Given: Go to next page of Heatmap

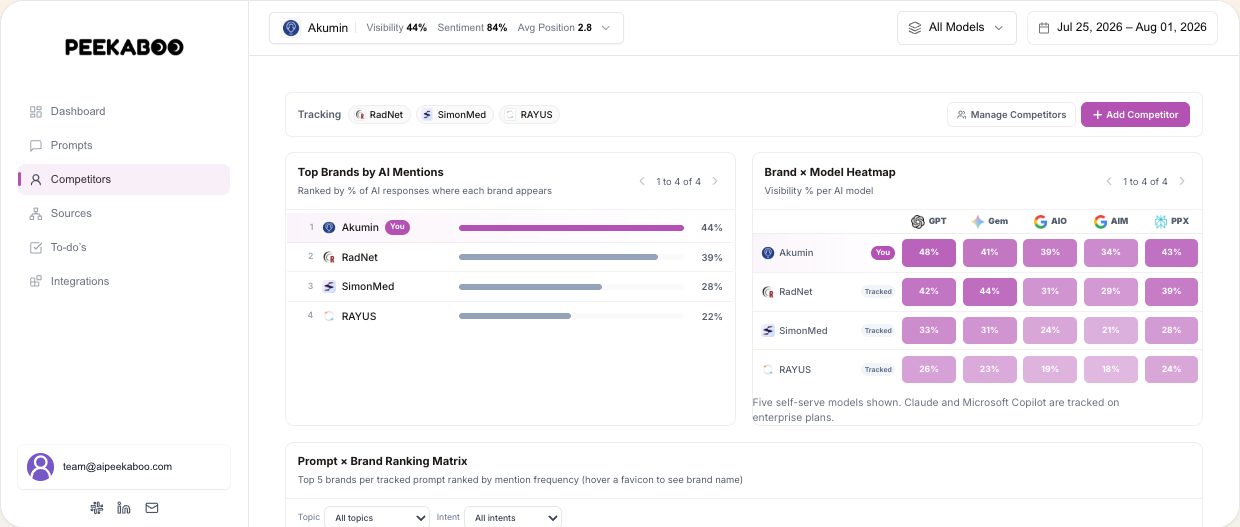Looking at the screenshot, I should (1182, 181).
